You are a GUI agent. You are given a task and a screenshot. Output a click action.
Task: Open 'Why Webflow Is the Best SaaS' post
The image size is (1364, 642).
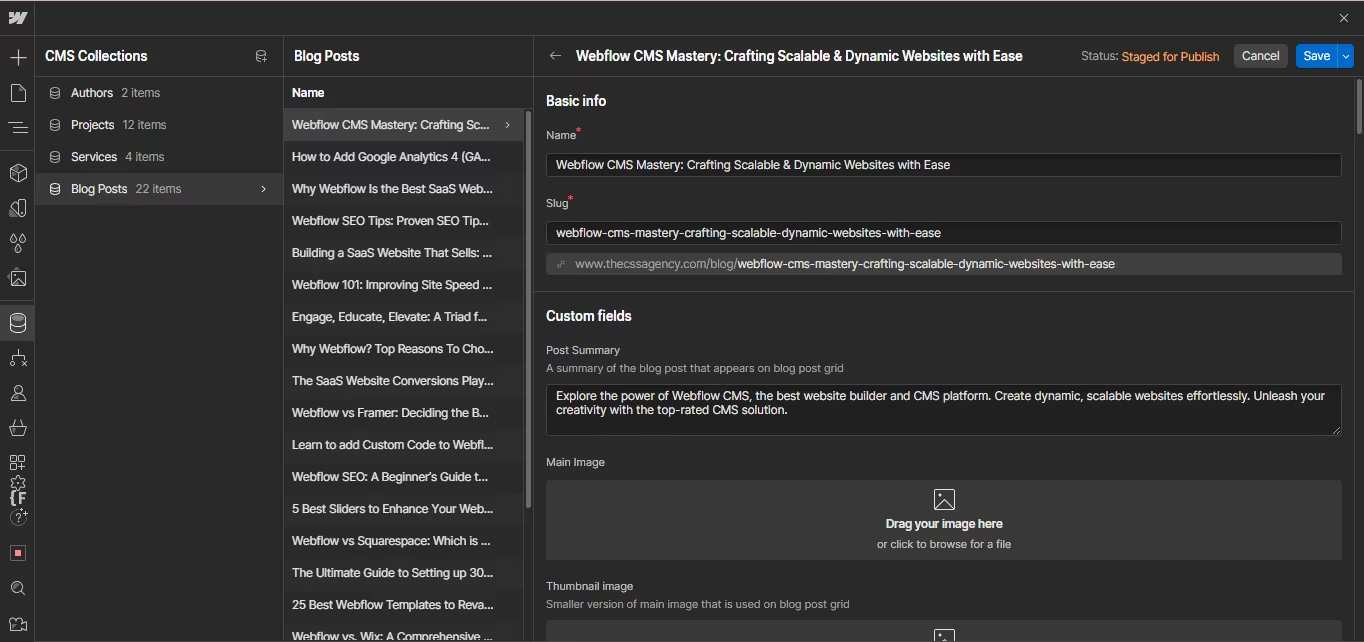tap(403, 189)
